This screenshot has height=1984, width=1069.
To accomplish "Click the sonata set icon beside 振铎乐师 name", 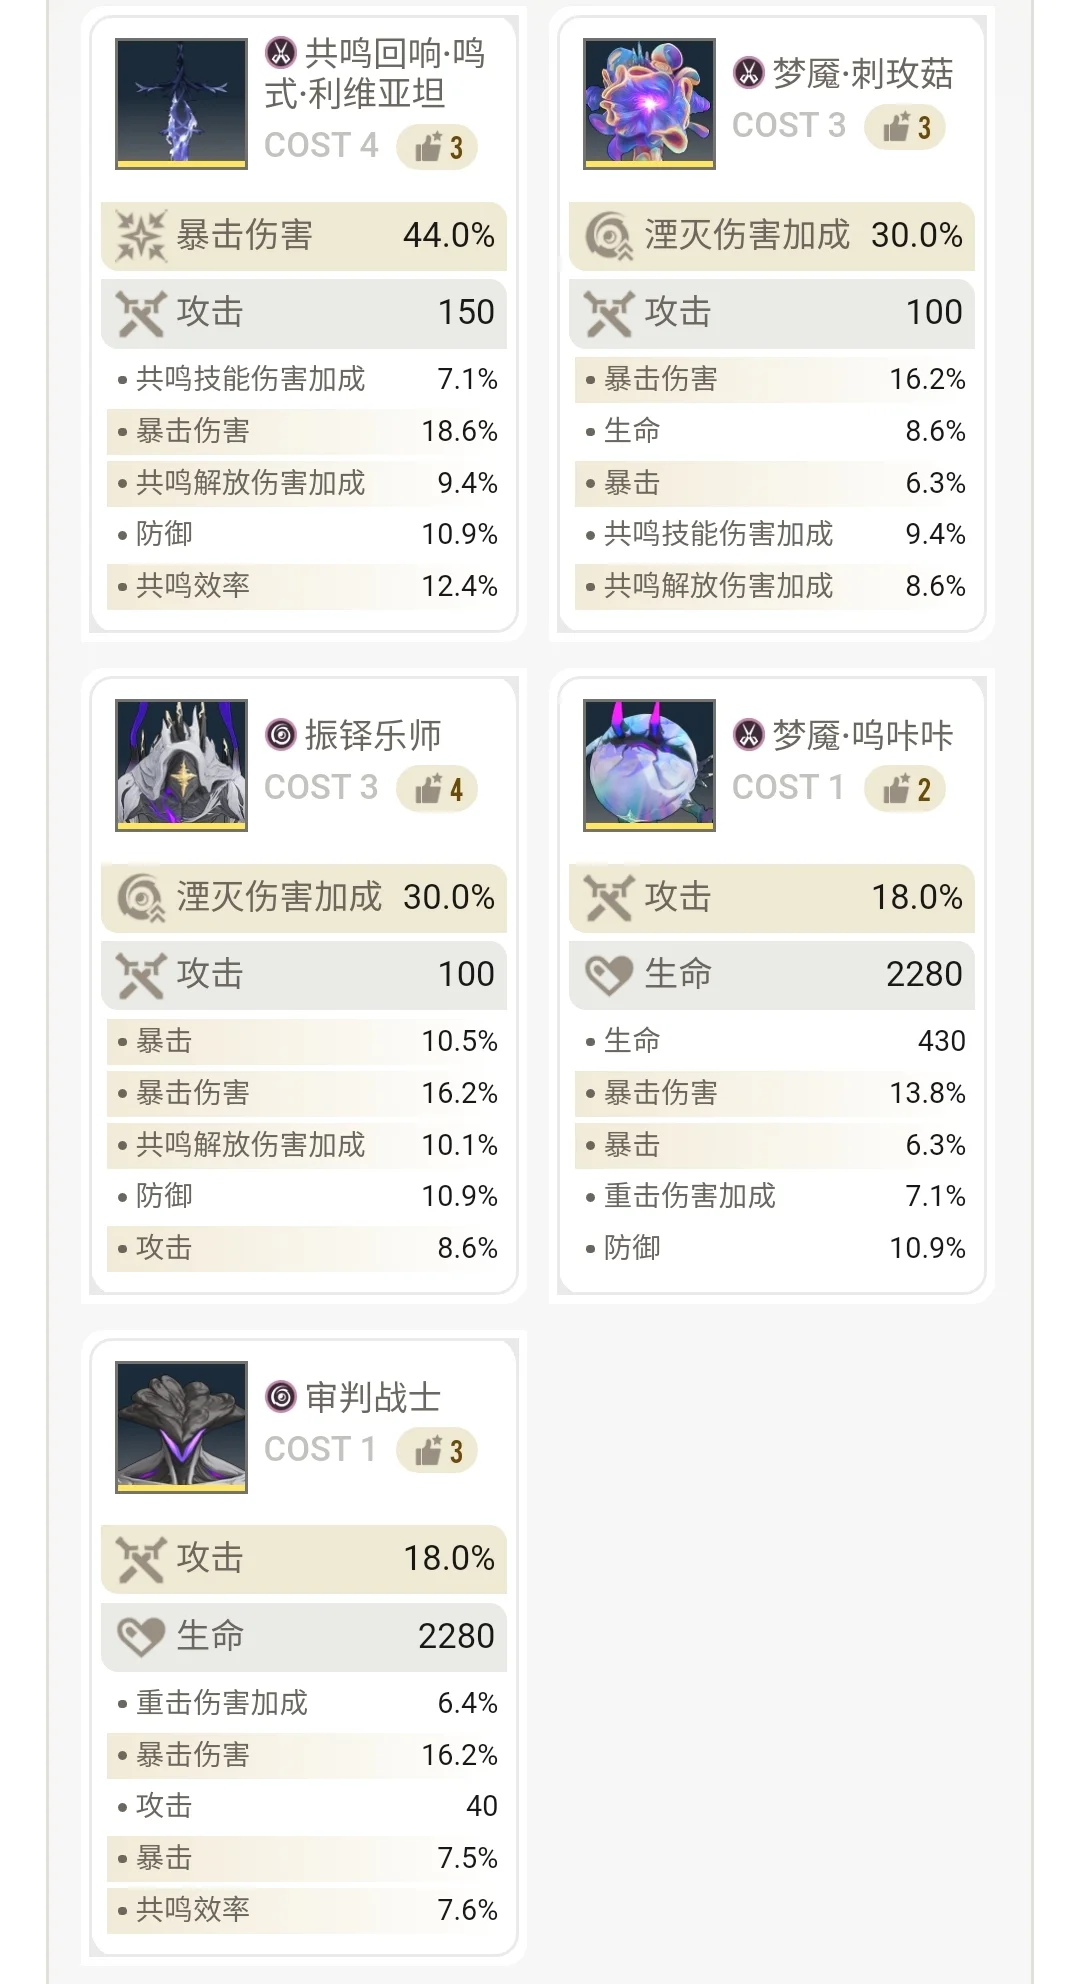I will click(x=281, y=735).
